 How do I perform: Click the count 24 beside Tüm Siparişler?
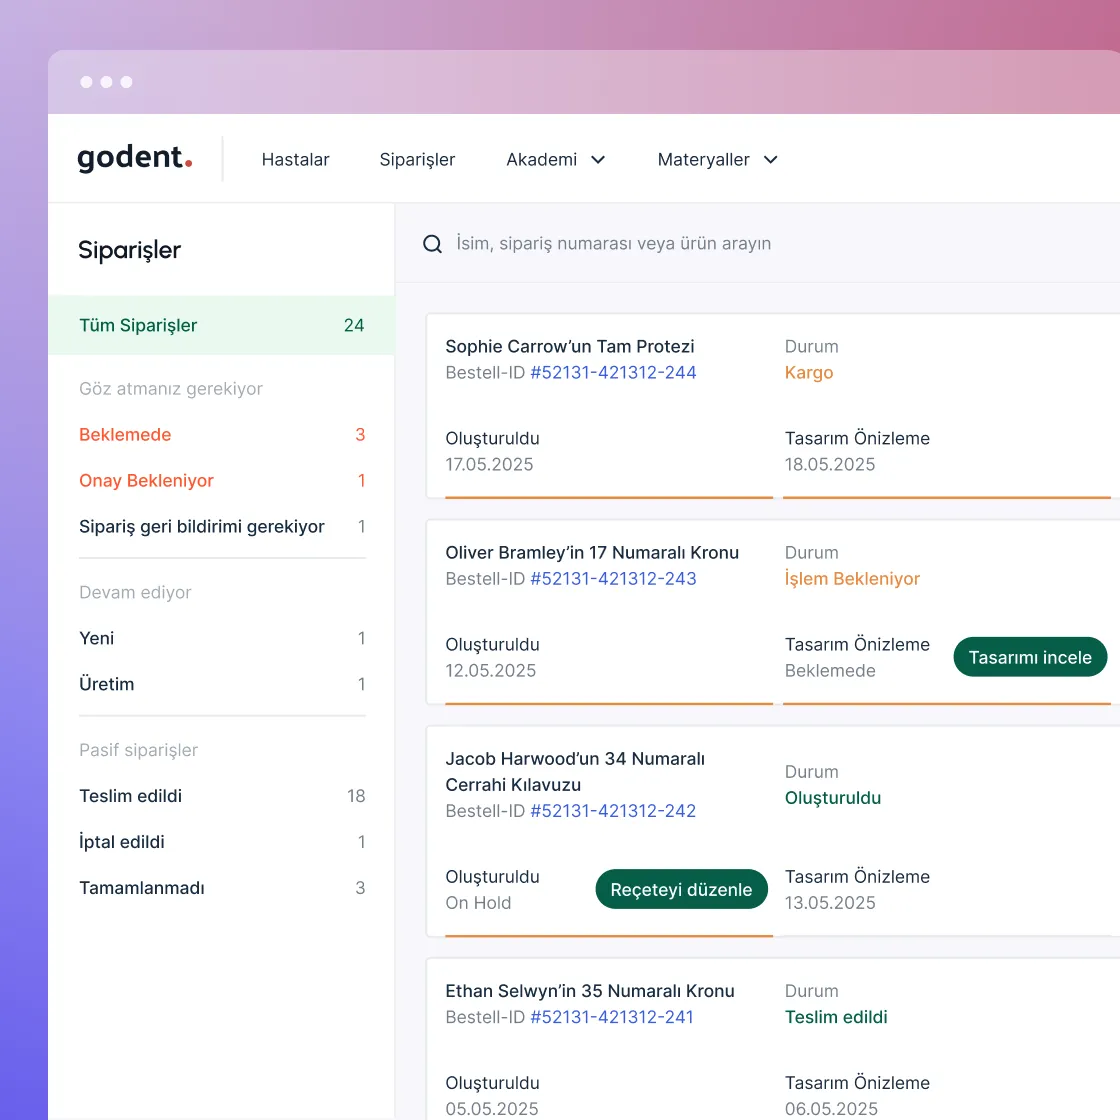354,325
